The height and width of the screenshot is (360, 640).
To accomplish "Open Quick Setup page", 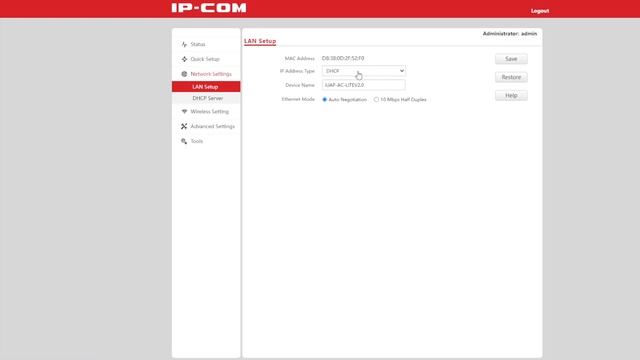I will click(206, 59).
